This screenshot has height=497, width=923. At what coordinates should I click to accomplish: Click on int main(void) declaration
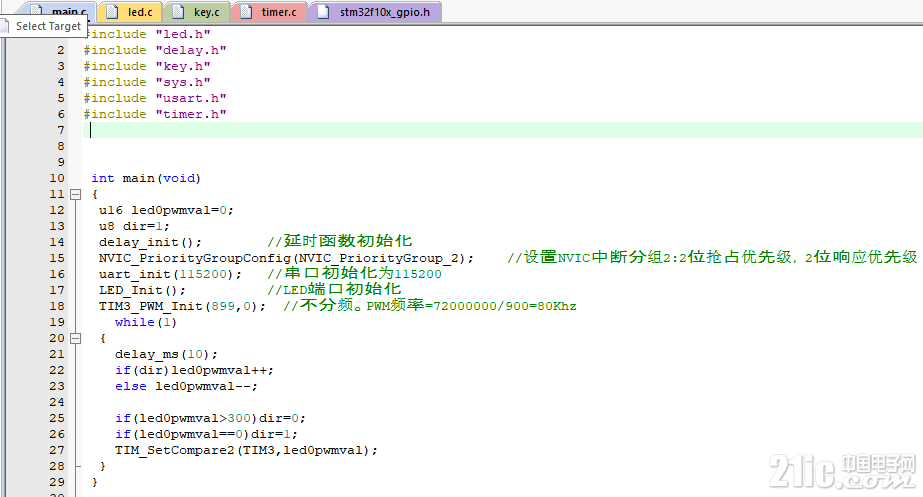click(x=146, y=178)
